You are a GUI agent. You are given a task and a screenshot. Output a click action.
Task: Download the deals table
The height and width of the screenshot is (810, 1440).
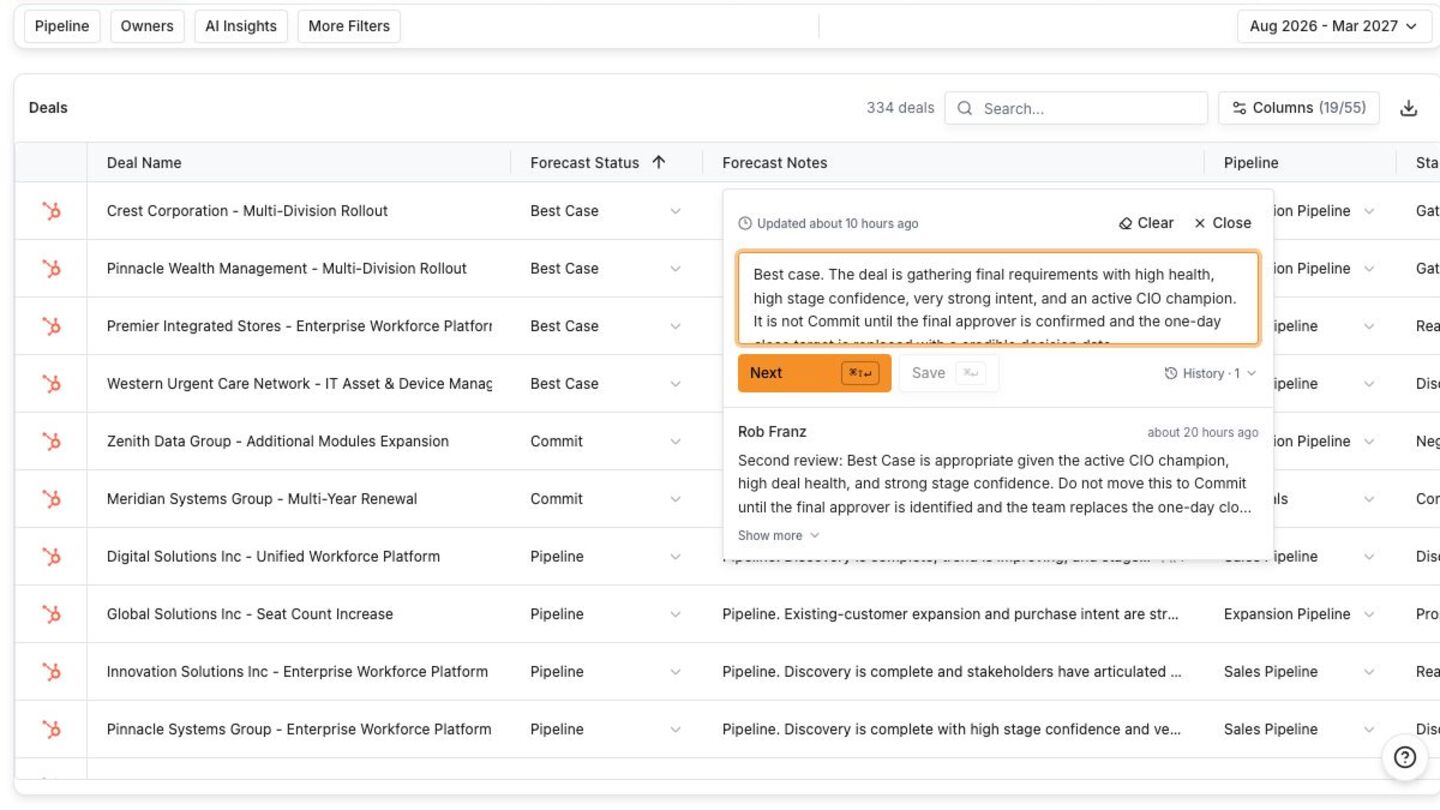1408,108
